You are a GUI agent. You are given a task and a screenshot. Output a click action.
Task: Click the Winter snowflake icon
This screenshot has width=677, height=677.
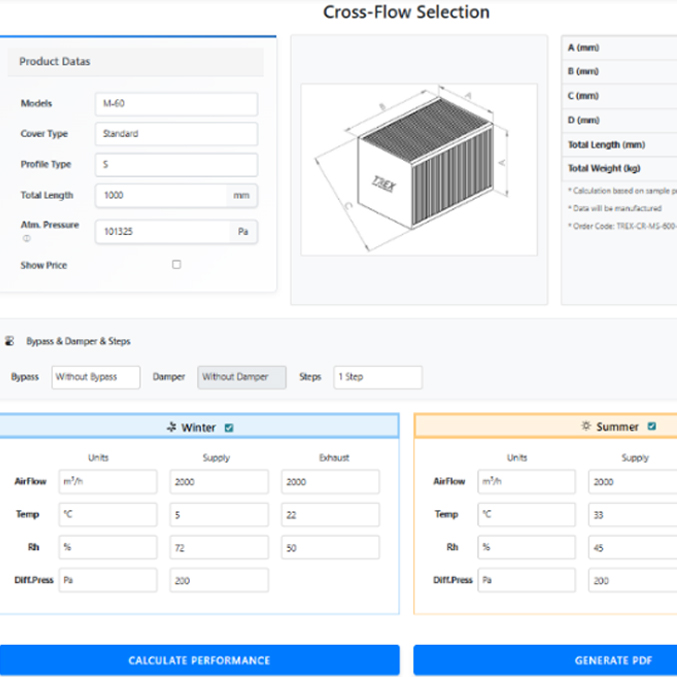(x=171, y=427)
